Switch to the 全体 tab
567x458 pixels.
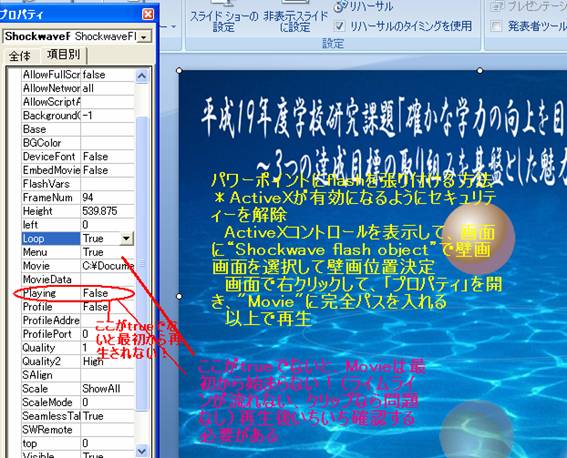[20, 56]
